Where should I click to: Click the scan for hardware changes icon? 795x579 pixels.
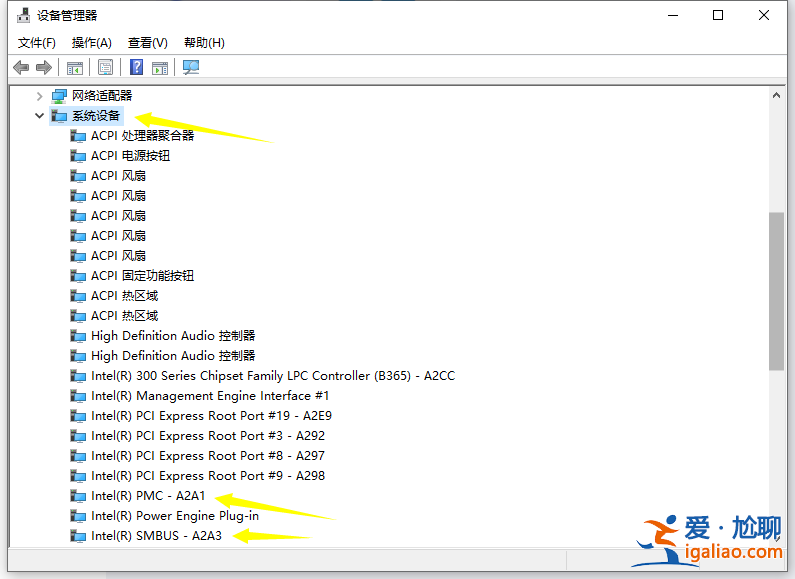[x=191, y=67]
